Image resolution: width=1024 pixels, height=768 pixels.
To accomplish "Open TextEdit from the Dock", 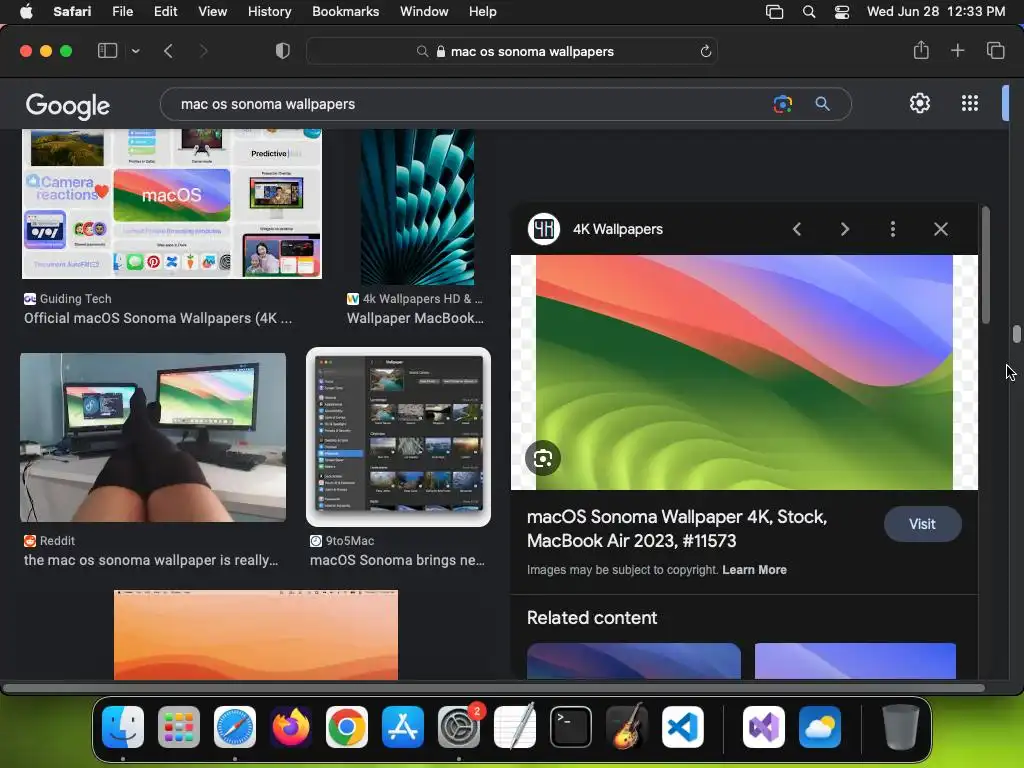I will tap(515, 727).
